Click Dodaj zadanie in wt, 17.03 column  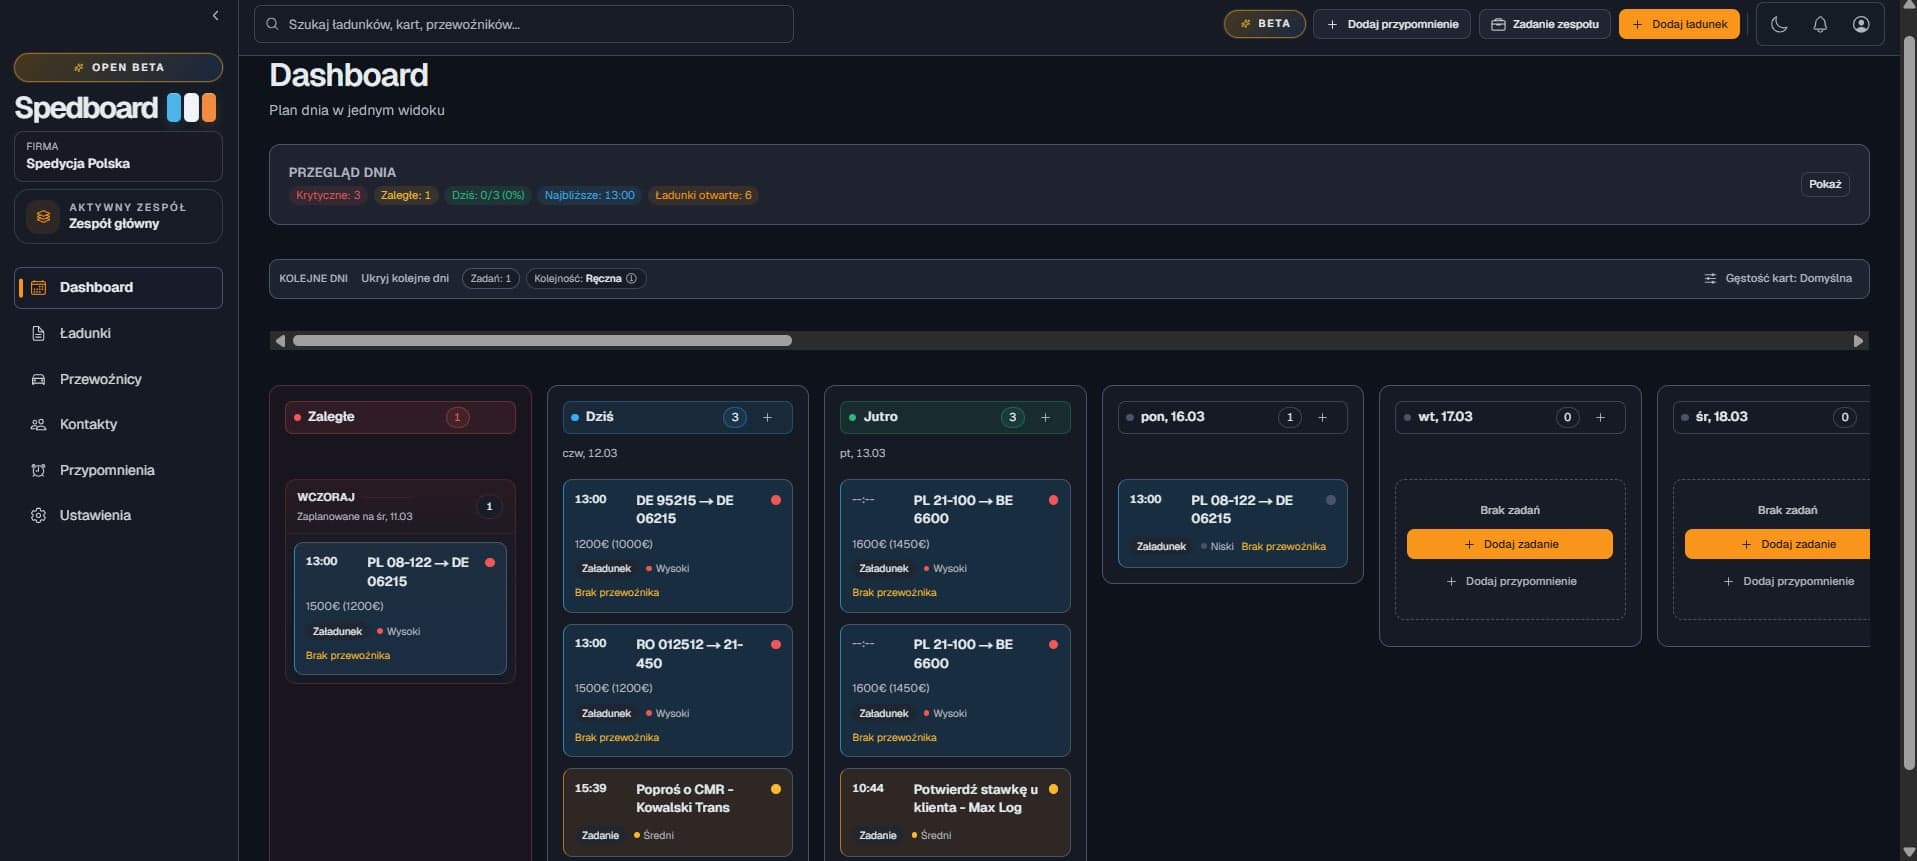pos(1509,544)
